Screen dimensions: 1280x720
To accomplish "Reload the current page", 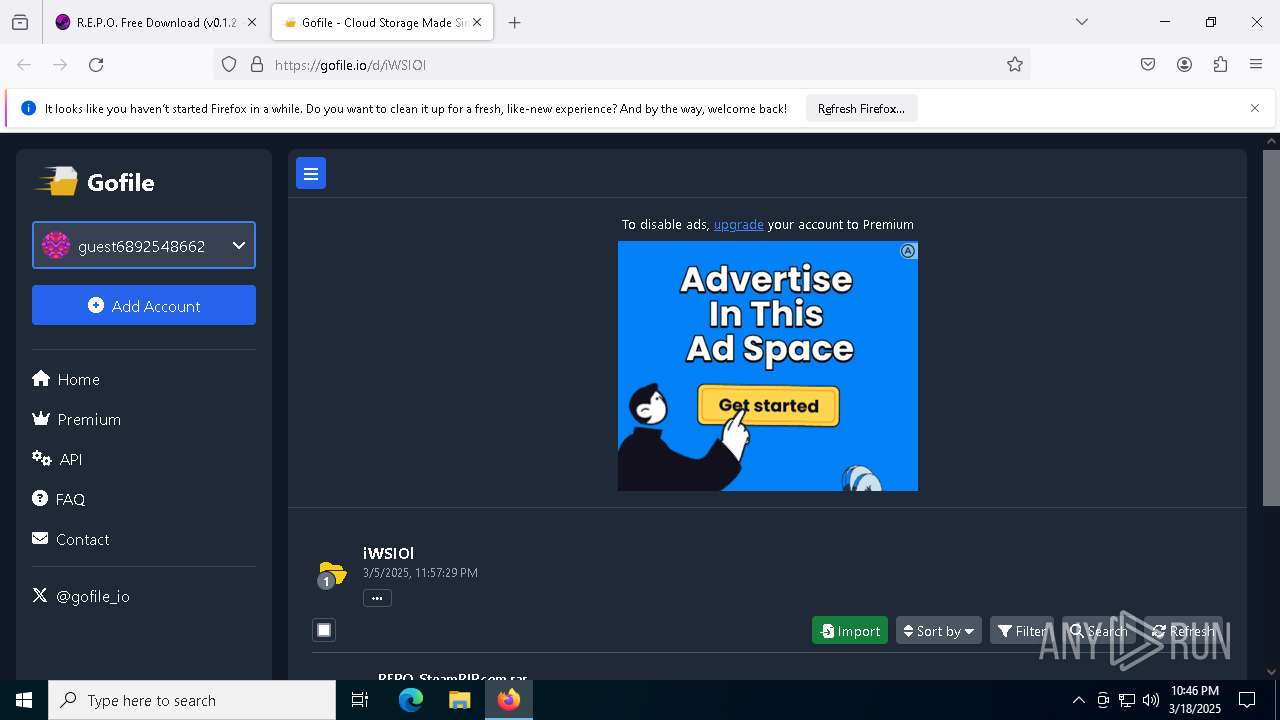I will click(x=96, y=64).
